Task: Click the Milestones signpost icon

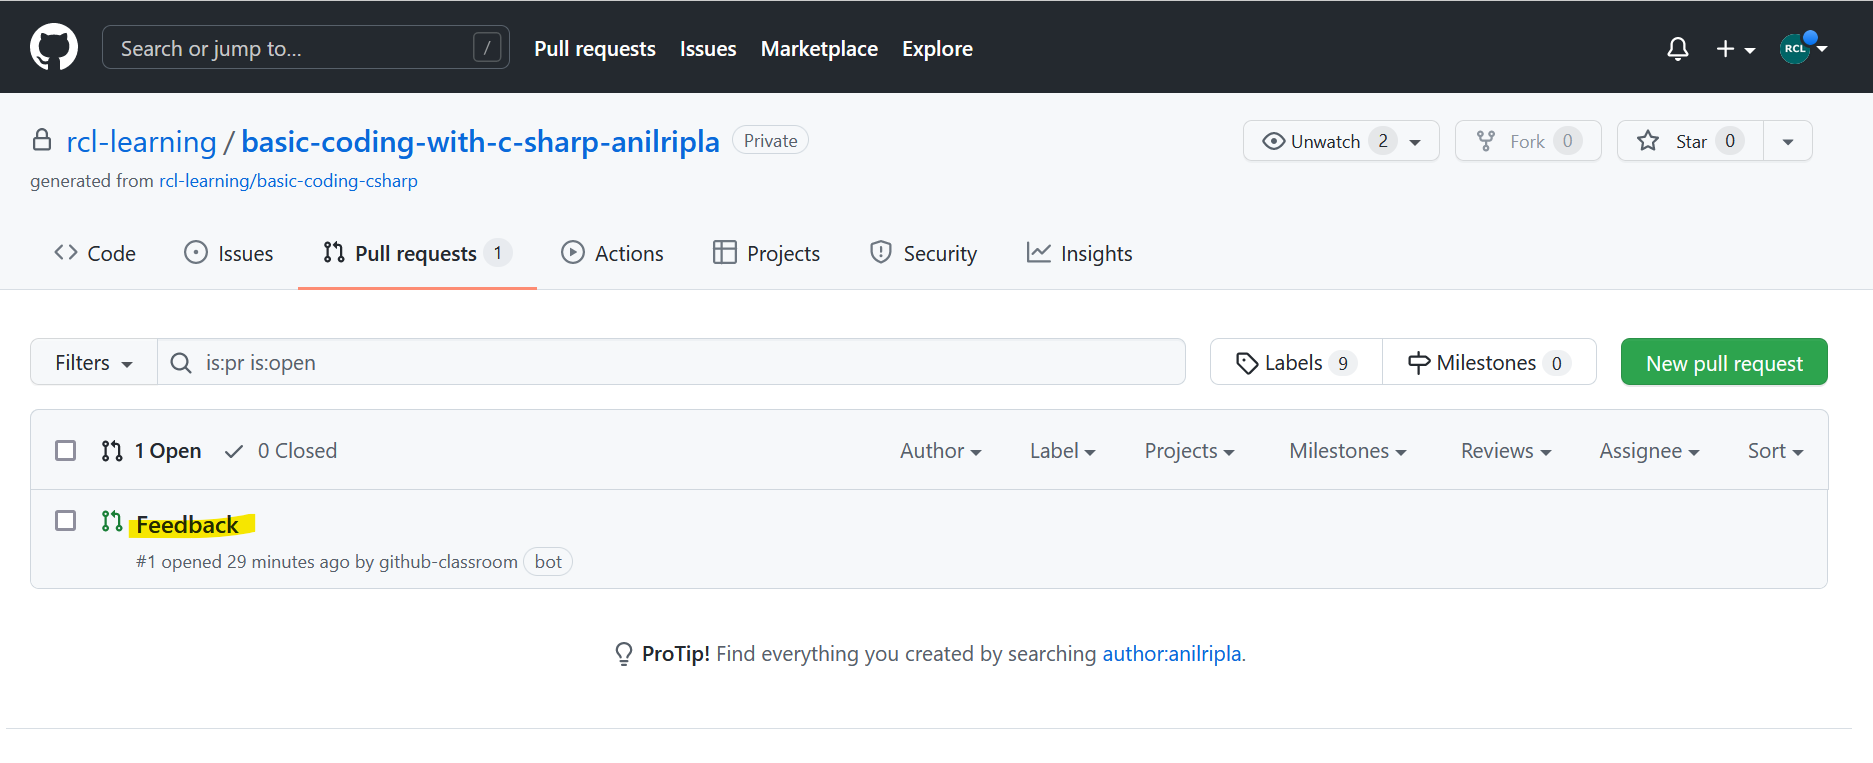Action: pyautogui.click(x=1419, y=363)
